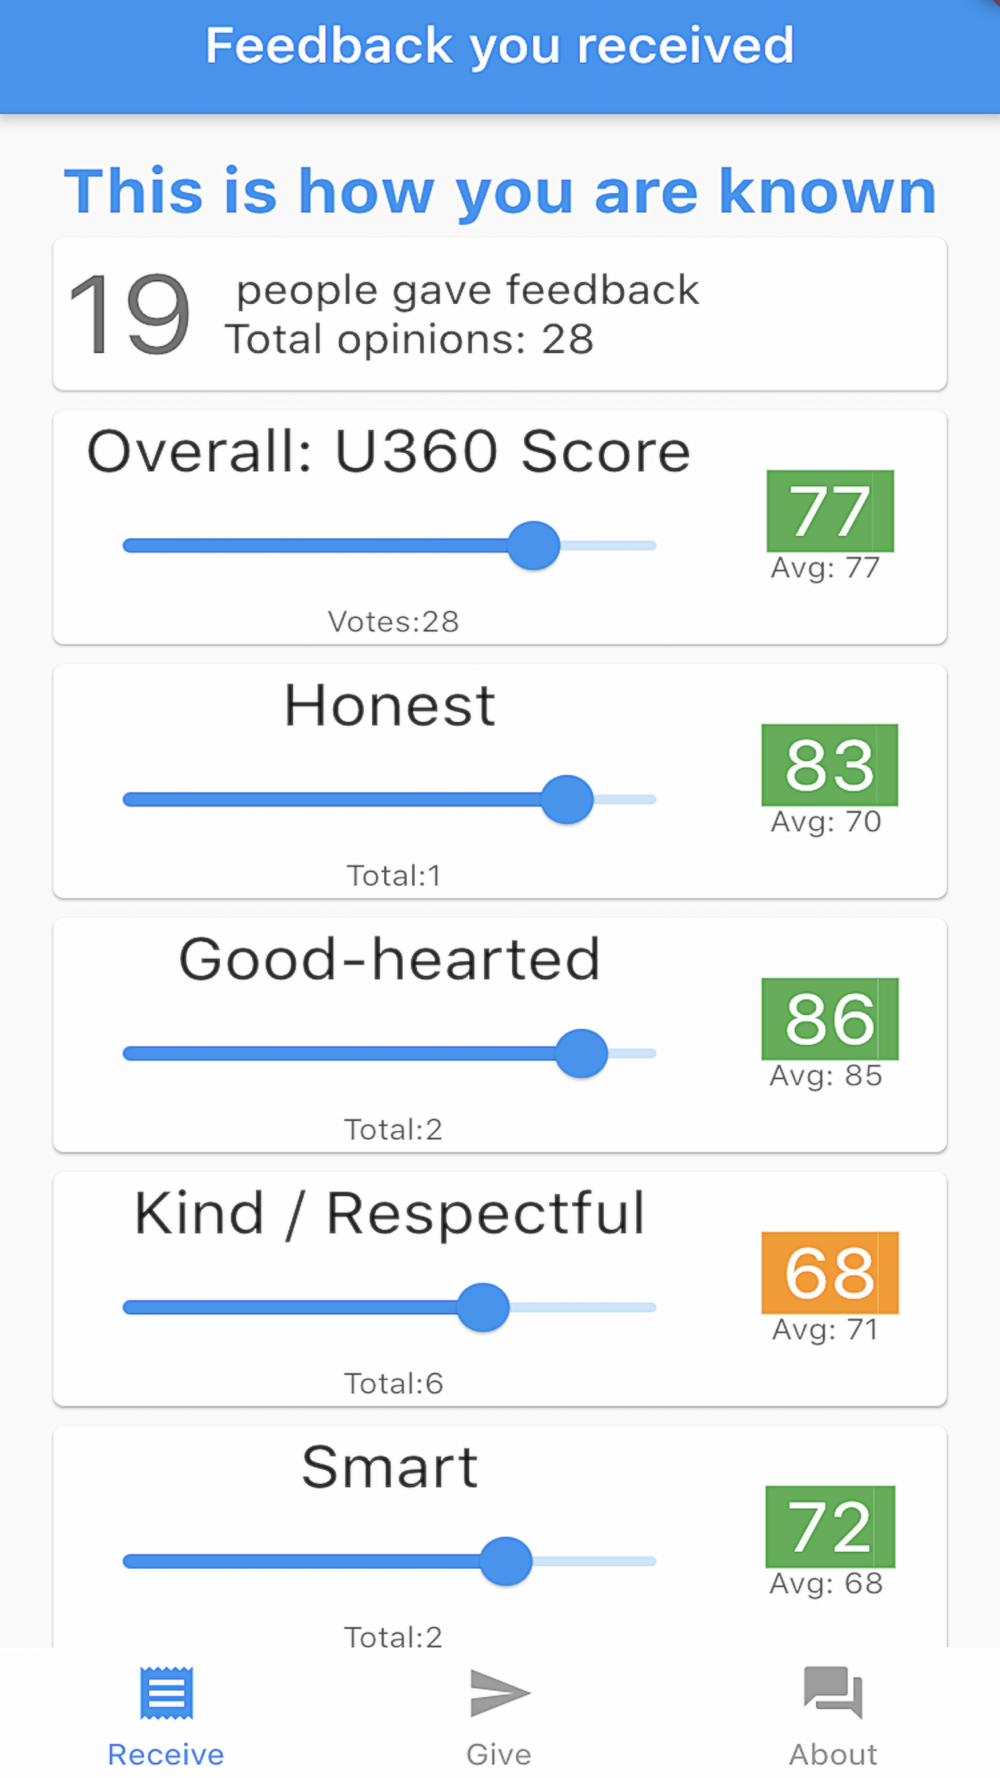Click the "Feedback you received" header title
1000x1778 pixels.
tap(500, 46)
